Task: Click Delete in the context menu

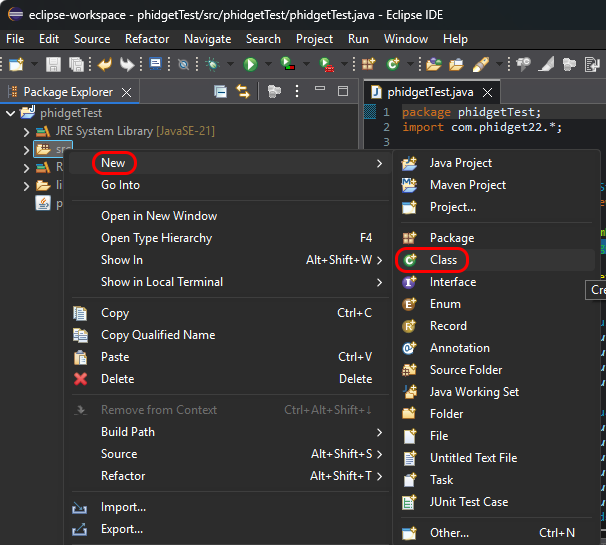Action: pyautogui.click(x=117, y=379)
